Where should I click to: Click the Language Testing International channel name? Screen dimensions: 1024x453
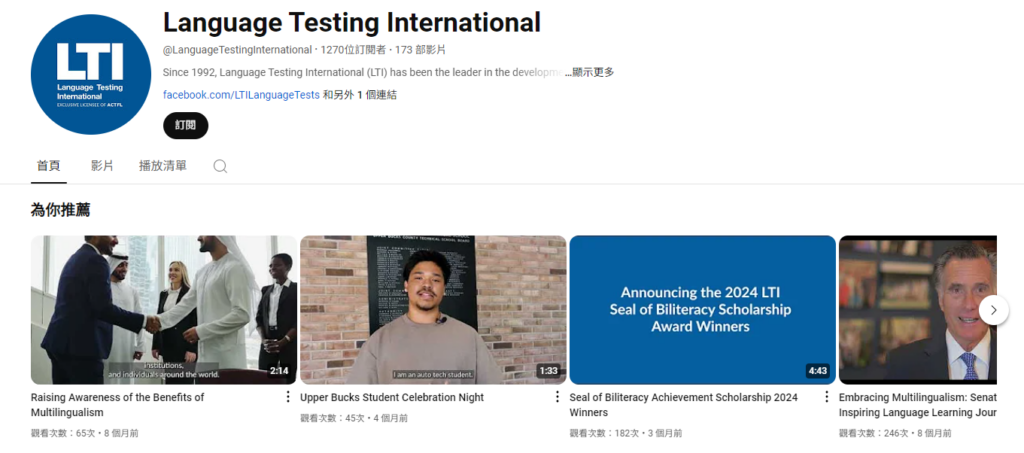click(352, 23)
